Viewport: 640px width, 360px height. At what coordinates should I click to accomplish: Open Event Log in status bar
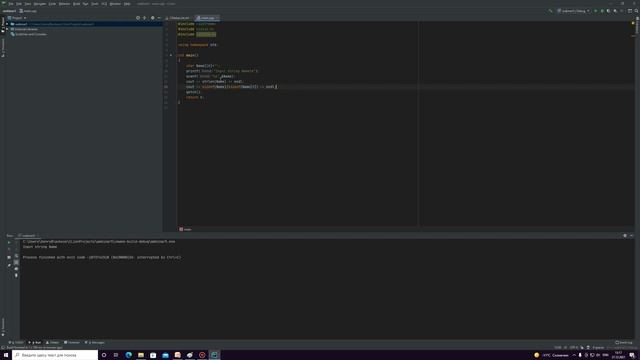tap(624, 342)
